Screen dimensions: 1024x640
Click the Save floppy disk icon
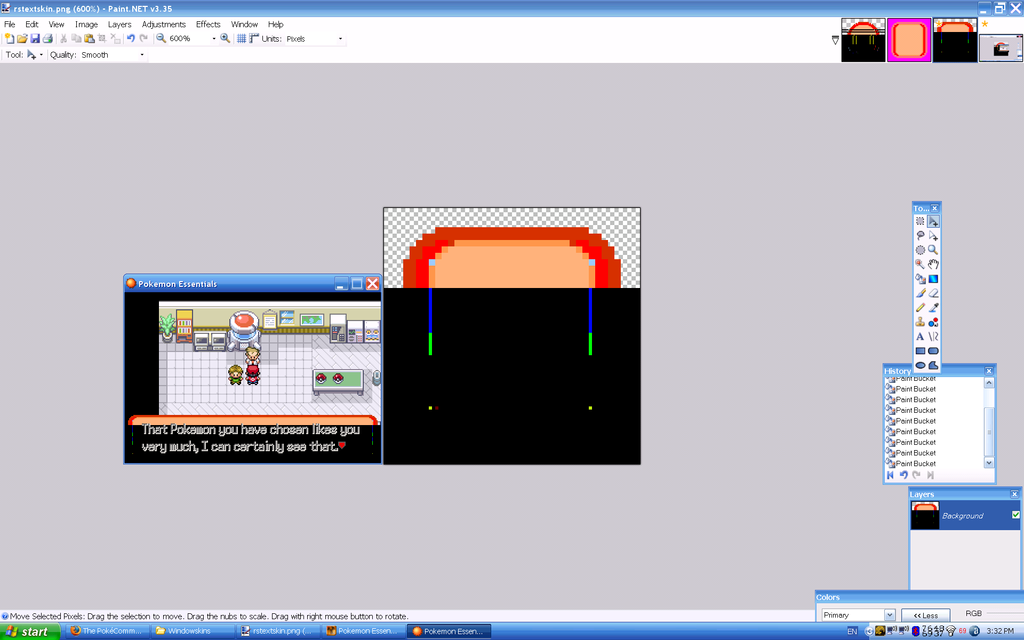pos(35,39)
